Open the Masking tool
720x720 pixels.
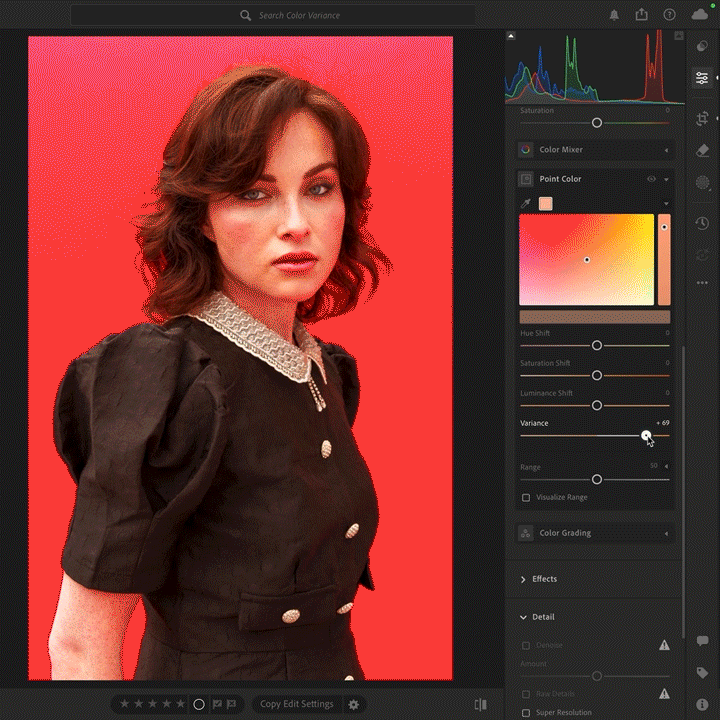(x=702, y=183)
